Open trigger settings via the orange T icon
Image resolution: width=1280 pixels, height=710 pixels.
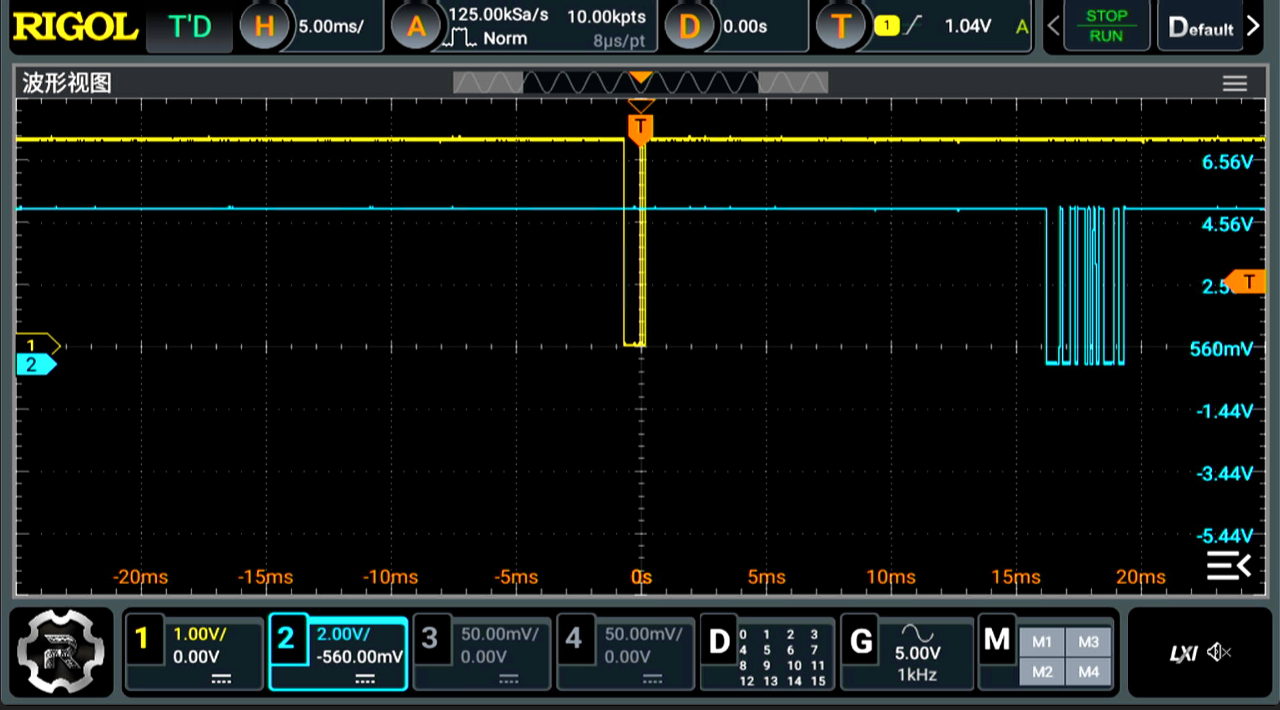tap(842, 27)
